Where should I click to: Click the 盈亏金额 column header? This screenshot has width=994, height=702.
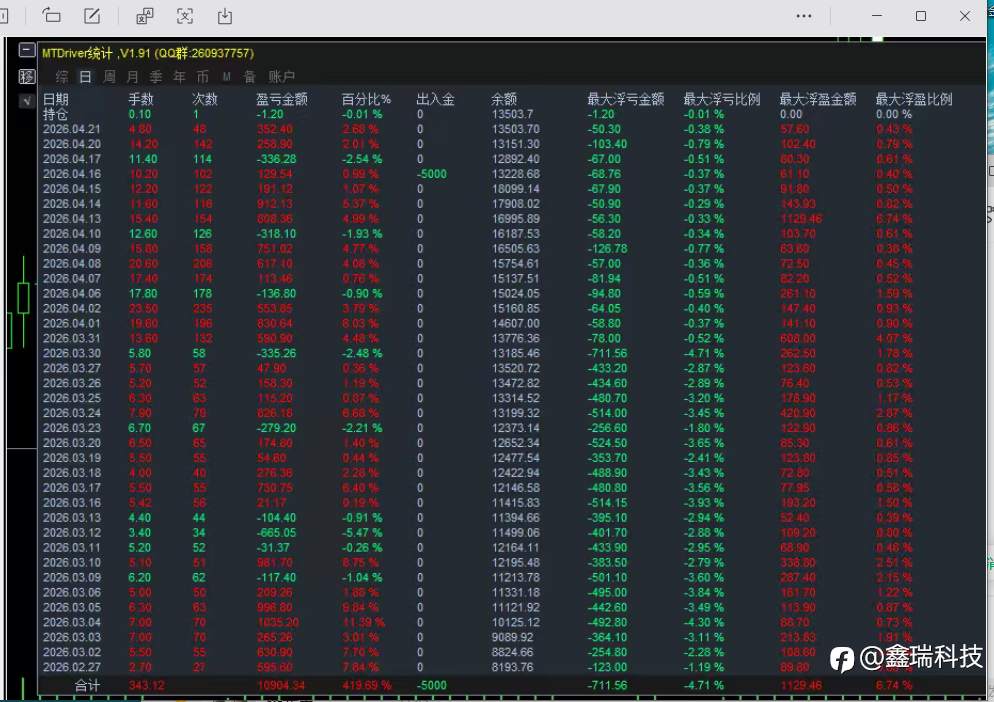[x=281, y=99]
